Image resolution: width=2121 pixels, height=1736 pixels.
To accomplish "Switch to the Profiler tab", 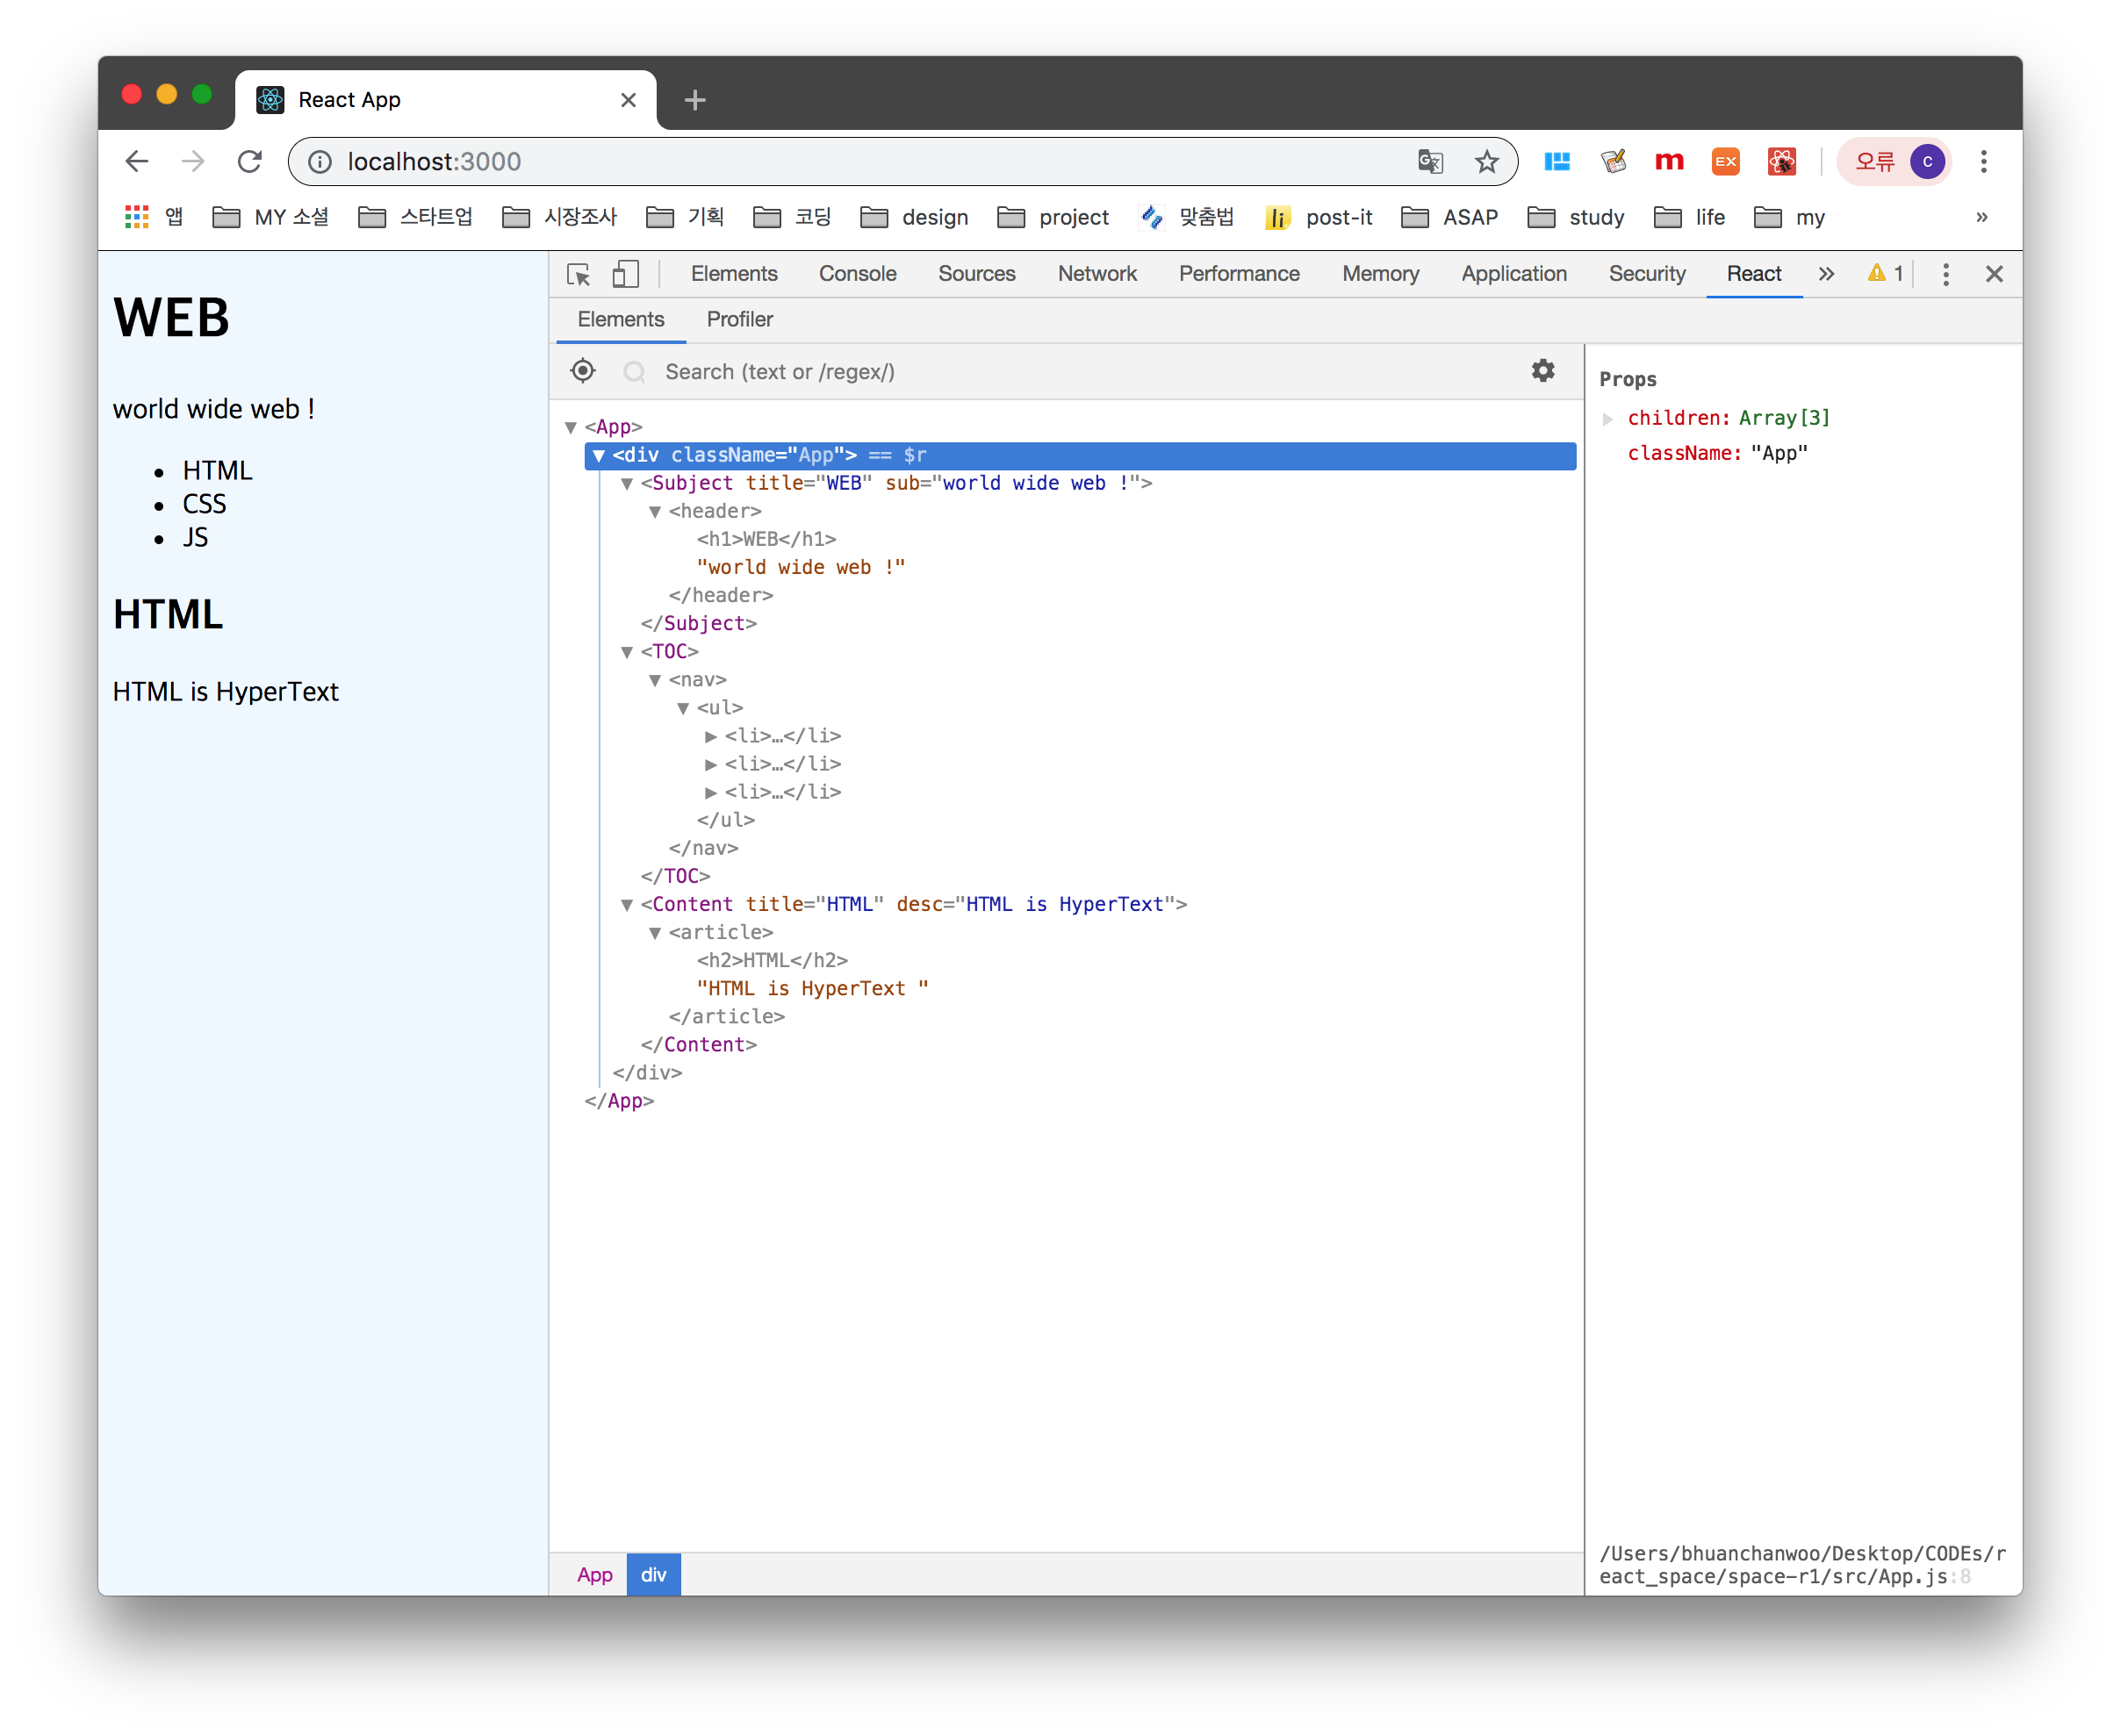I will [x=739, y=320].
